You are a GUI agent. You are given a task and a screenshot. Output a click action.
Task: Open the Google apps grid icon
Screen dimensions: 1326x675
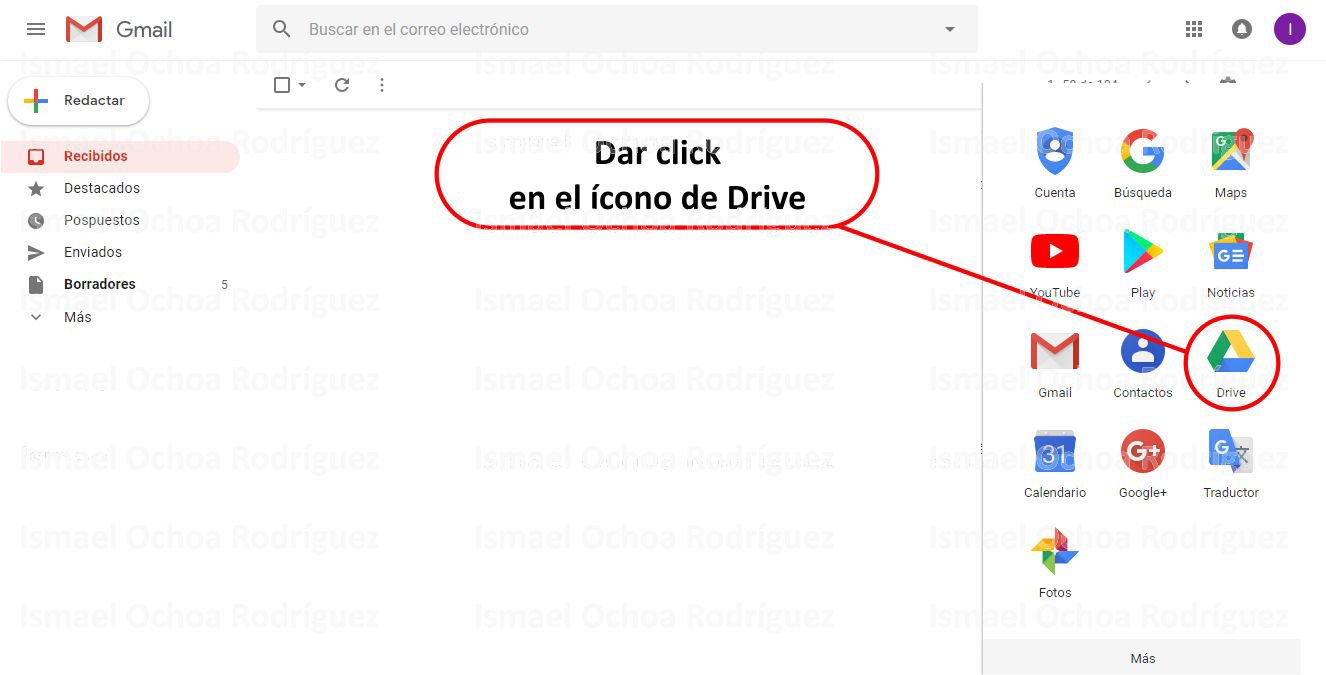[1194, 29]
